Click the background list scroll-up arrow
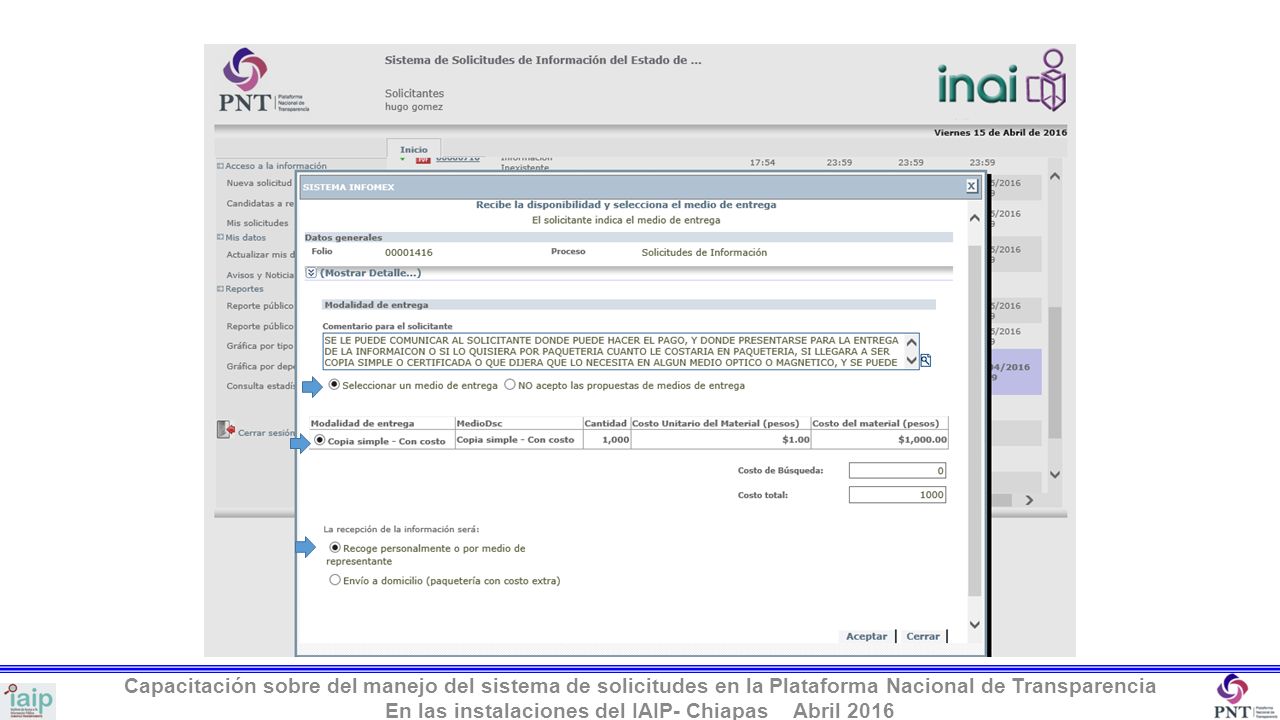The image size is (1280, 720). point(1054,176)
